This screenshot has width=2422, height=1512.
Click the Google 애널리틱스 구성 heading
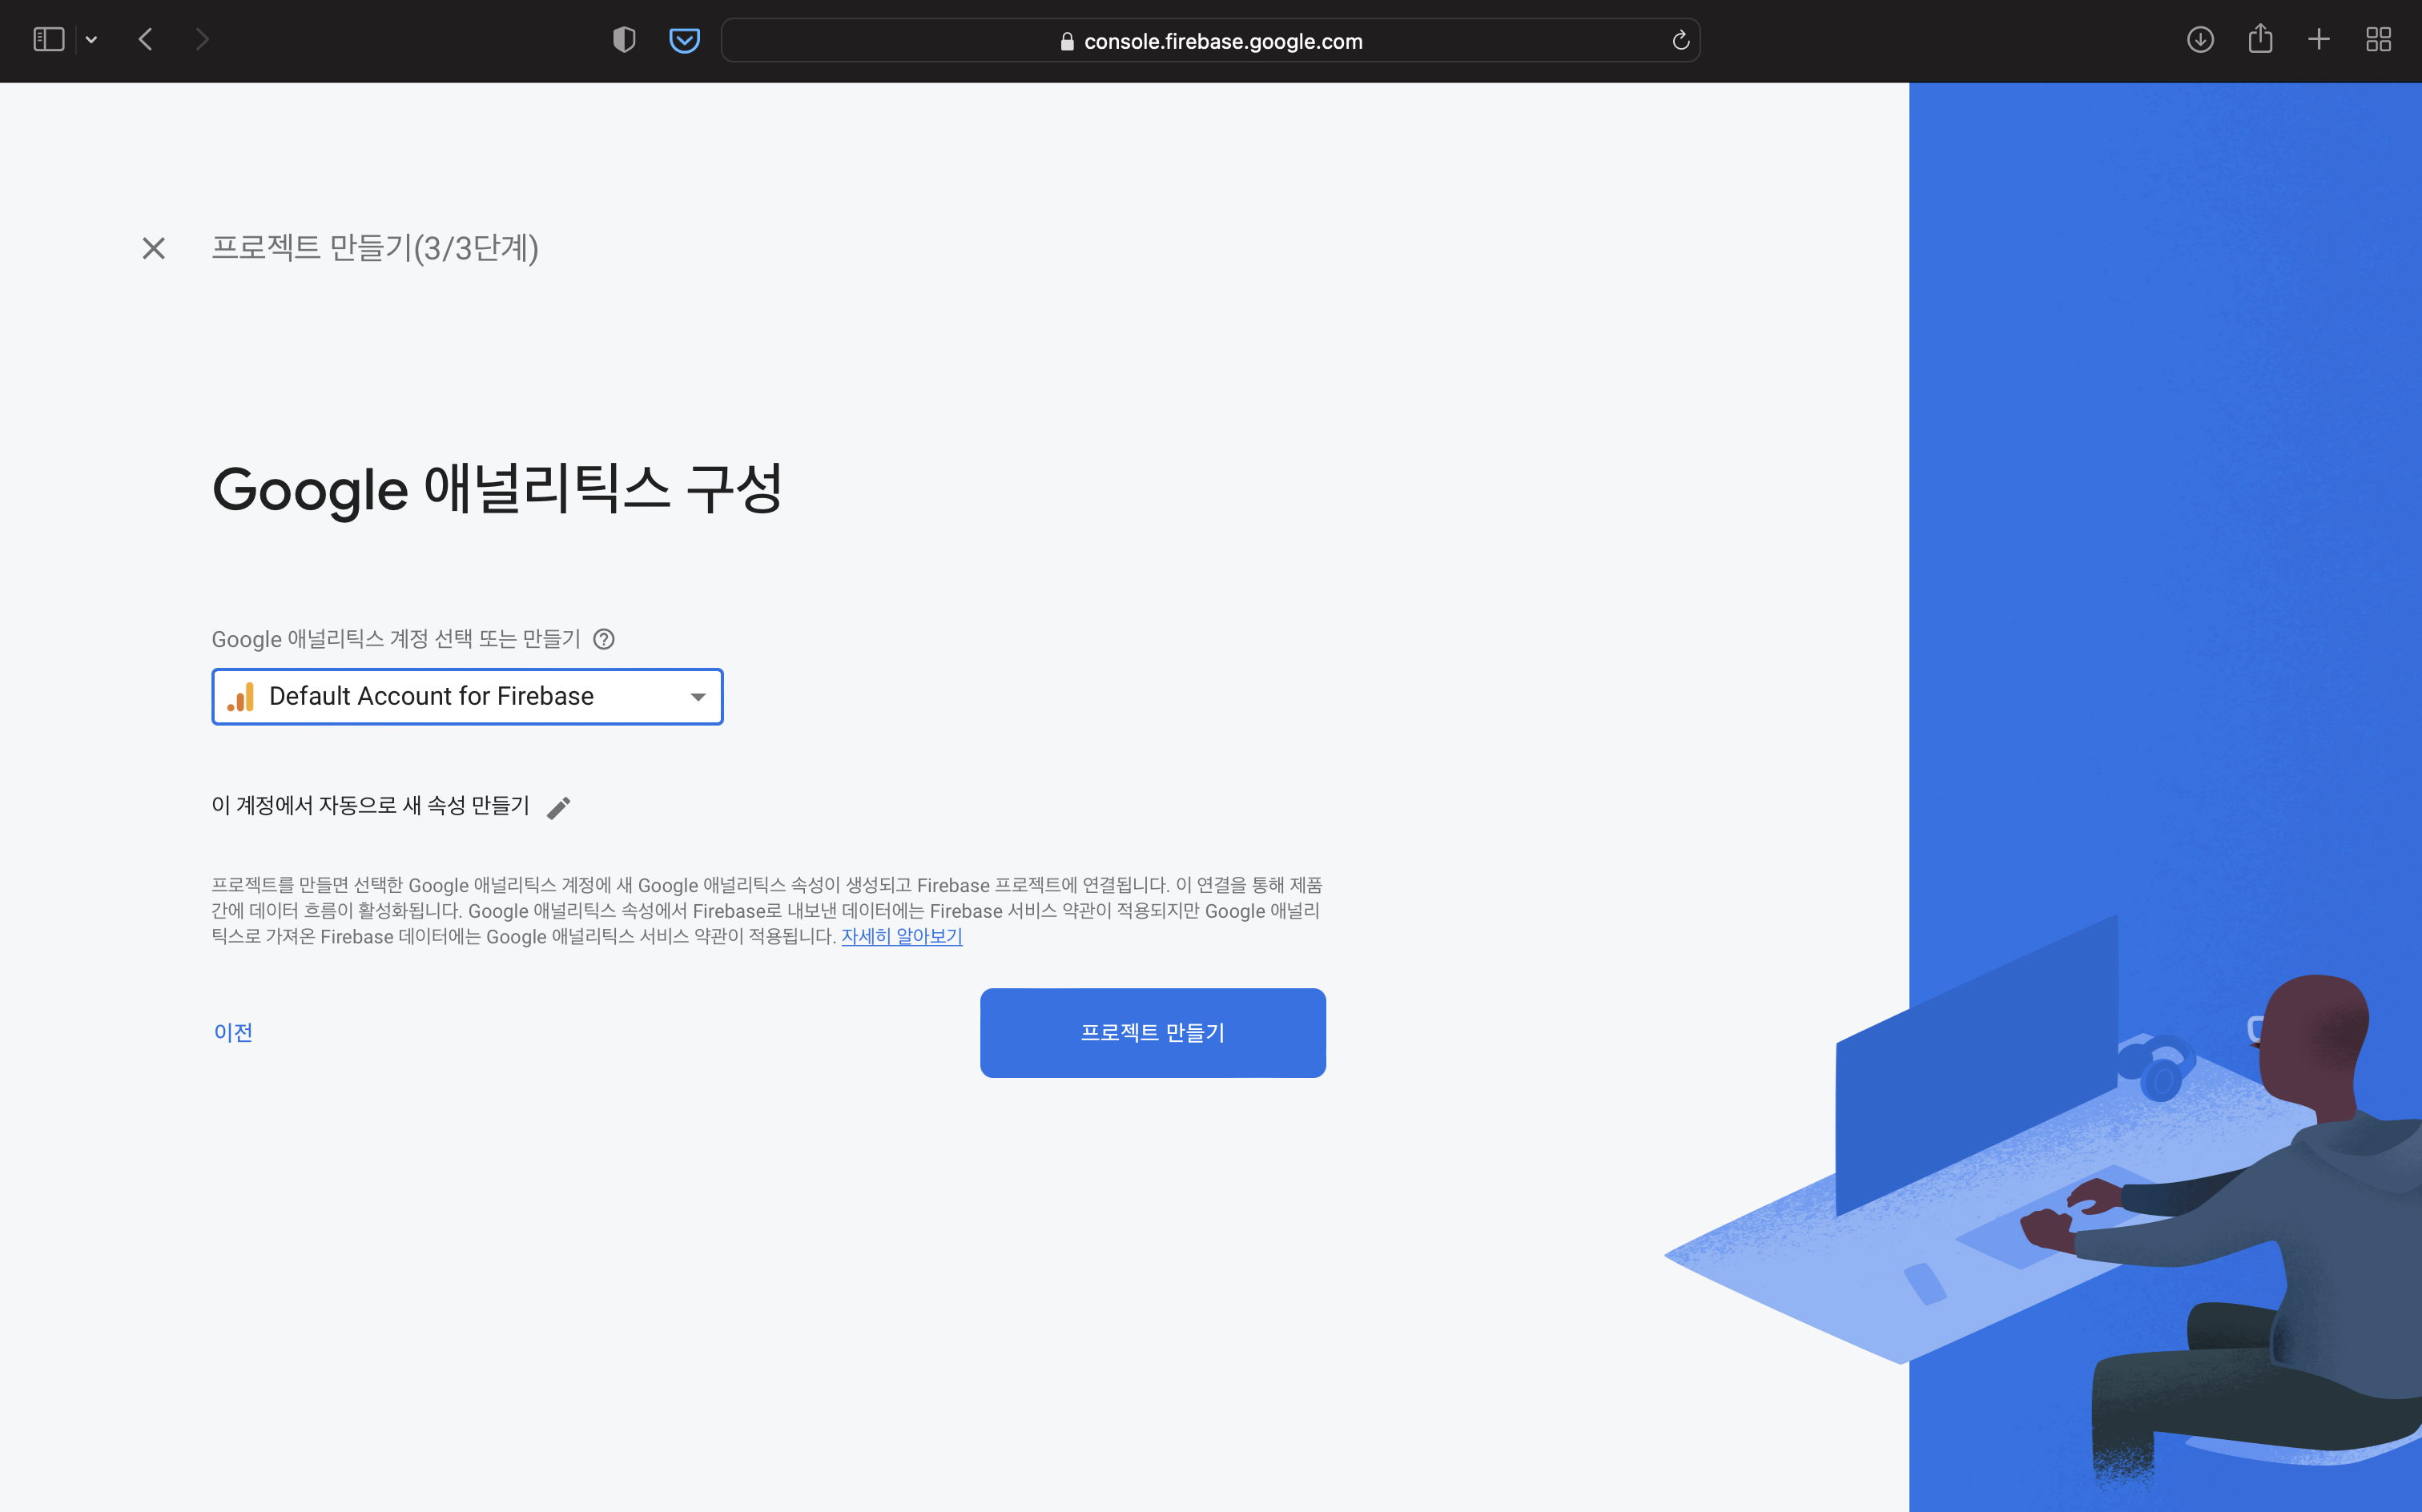pyautogui.click(x=497, y=489)
